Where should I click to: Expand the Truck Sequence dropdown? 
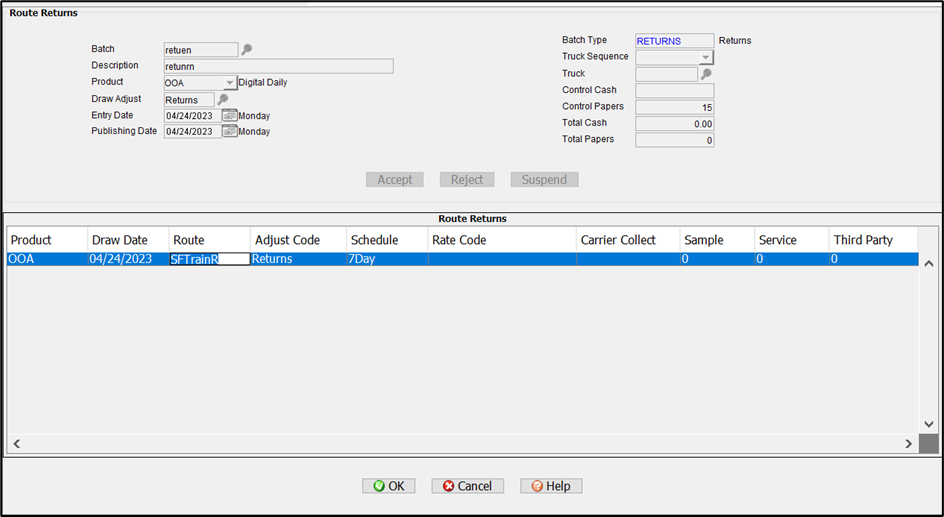coord(706,58)
